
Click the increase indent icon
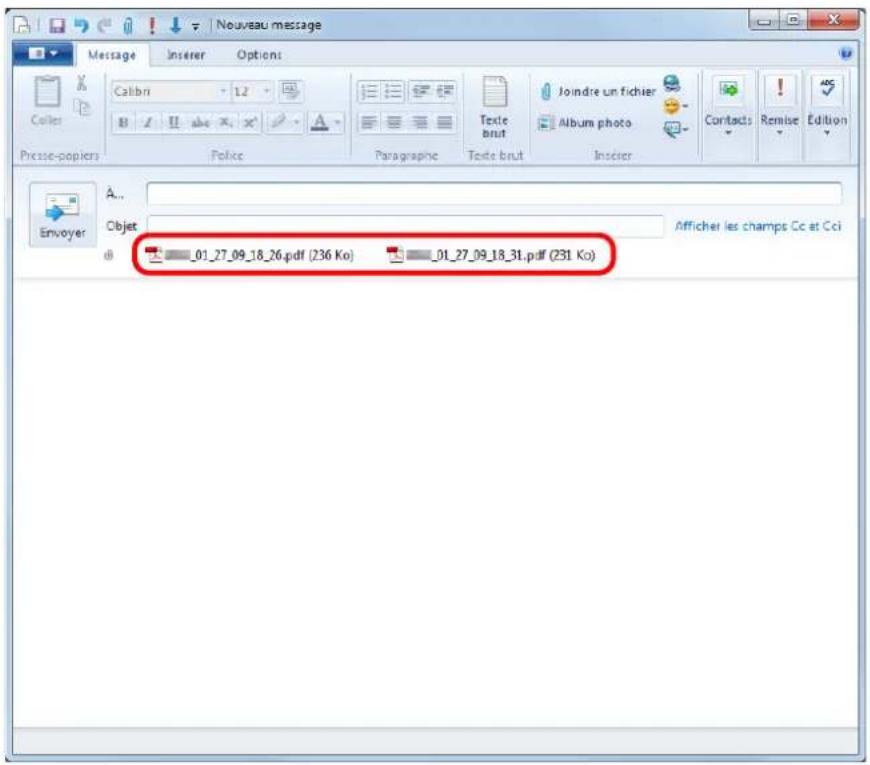click(x=445, y=92)
